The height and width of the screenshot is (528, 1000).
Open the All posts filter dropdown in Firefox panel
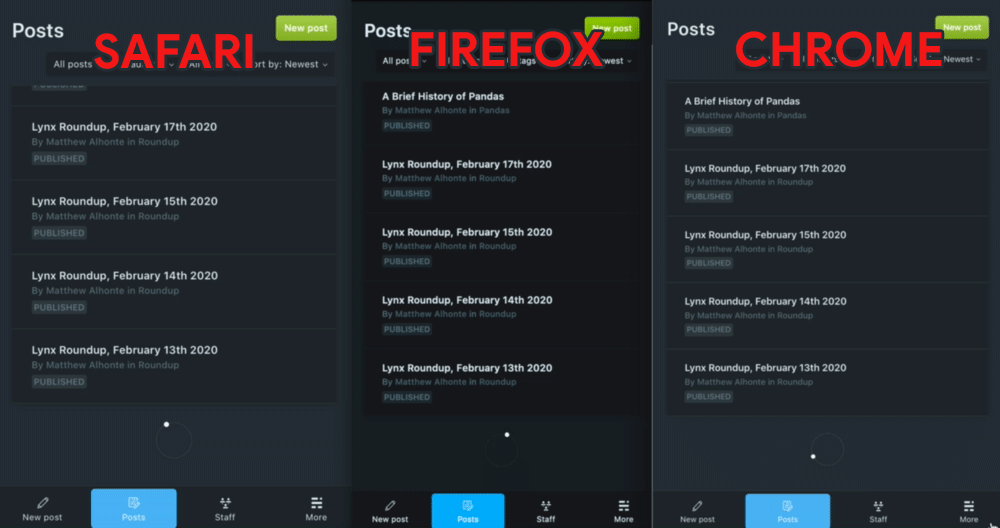point(404,61)
